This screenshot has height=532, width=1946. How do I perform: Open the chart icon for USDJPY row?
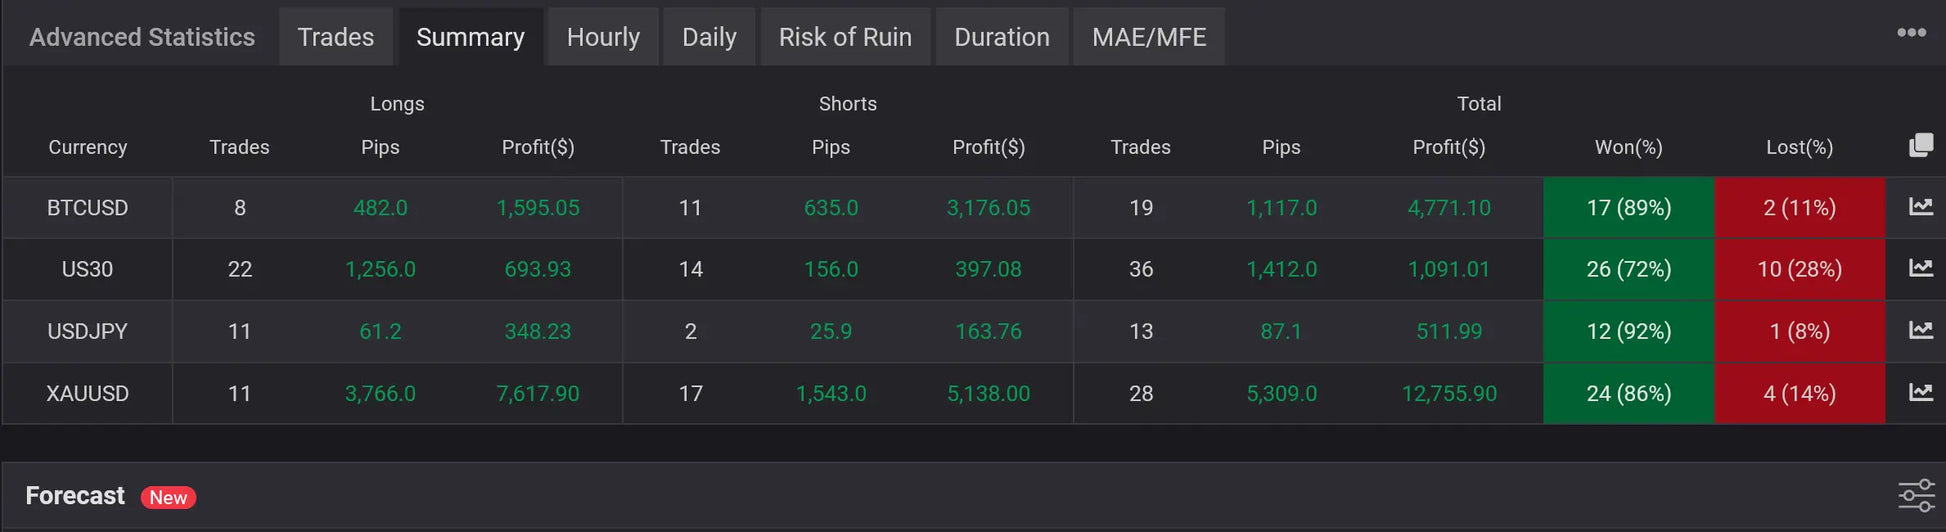point(1921,330)
